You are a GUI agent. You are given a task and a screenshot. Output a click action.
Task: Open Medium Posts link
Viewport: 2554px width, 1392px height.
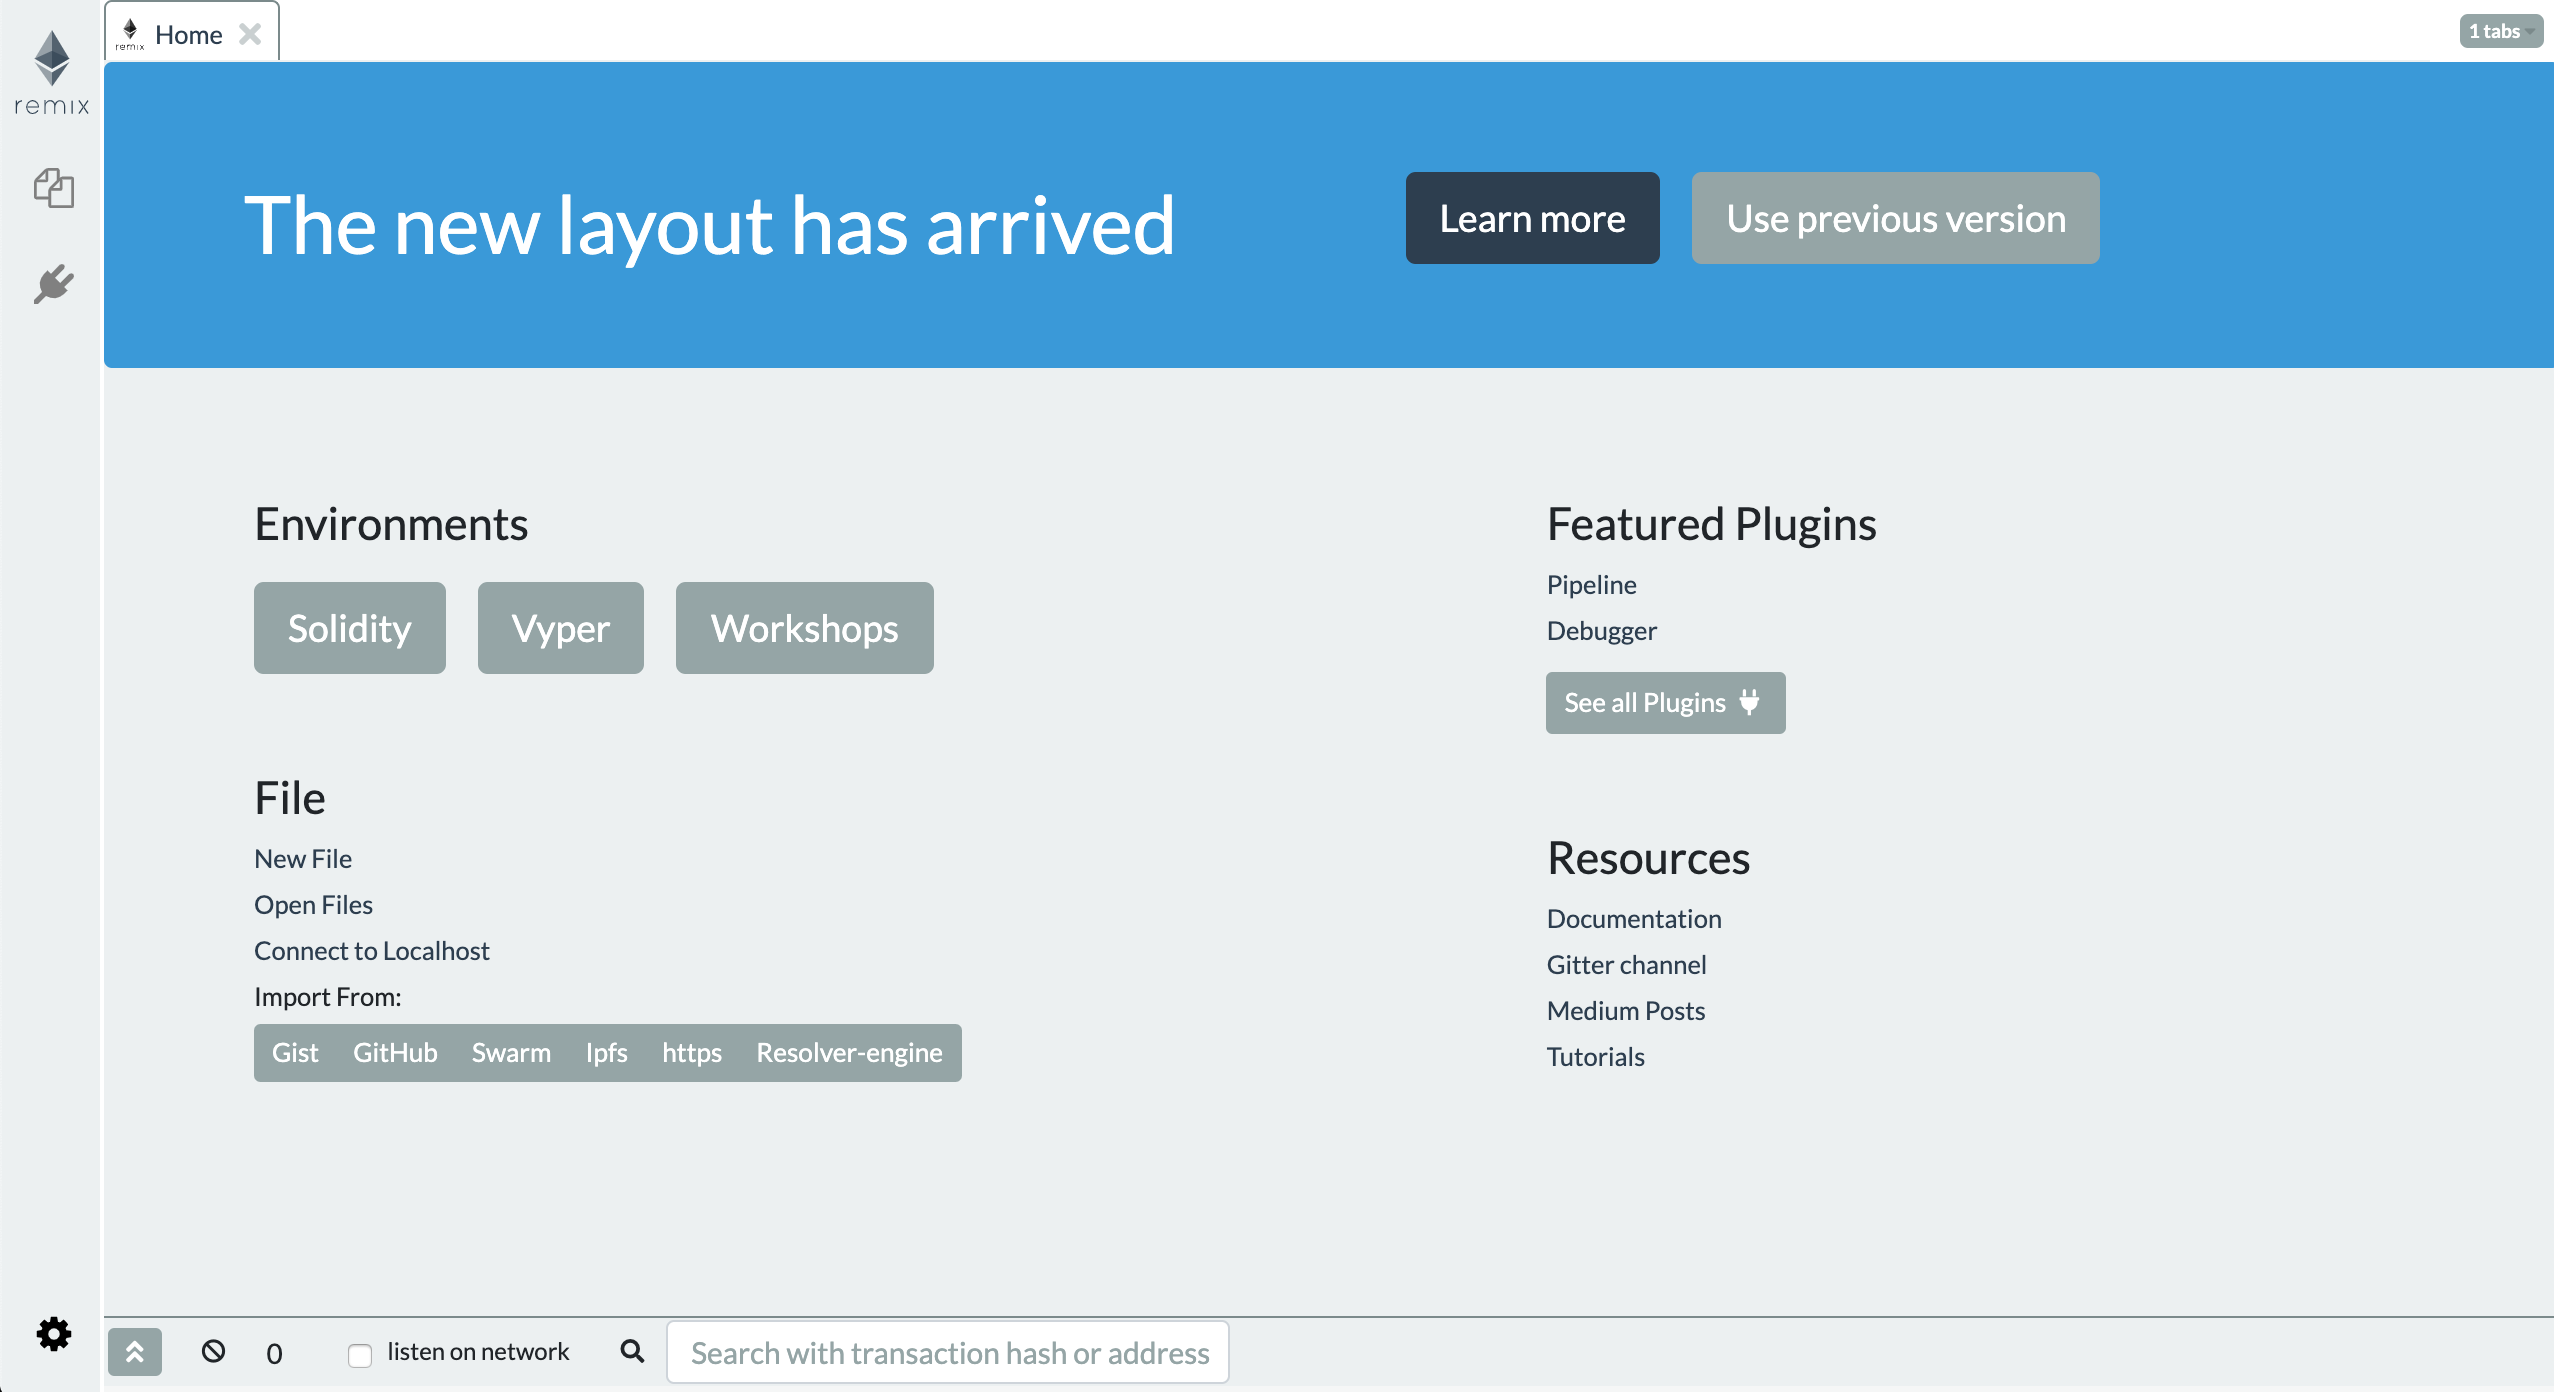[x=1626, y=1011]
